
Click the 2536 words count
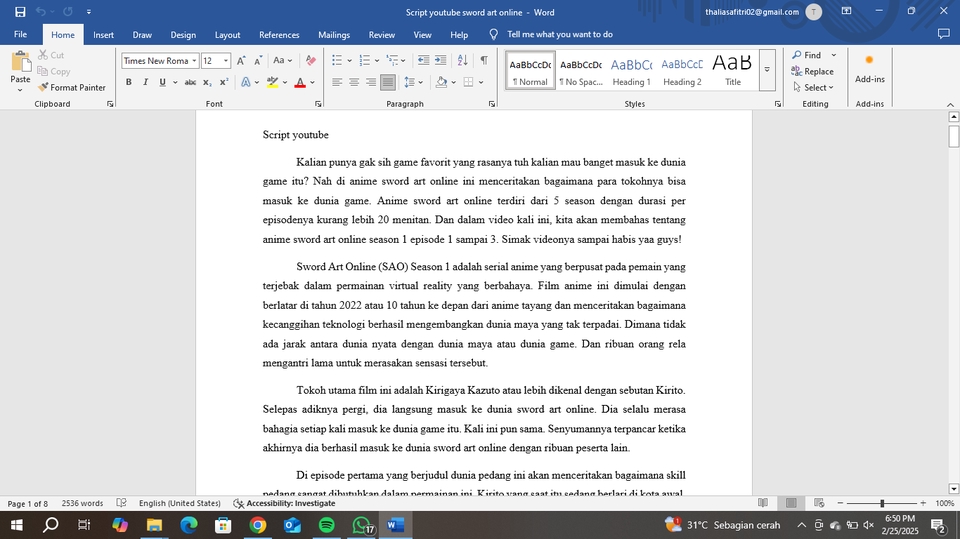82,503
